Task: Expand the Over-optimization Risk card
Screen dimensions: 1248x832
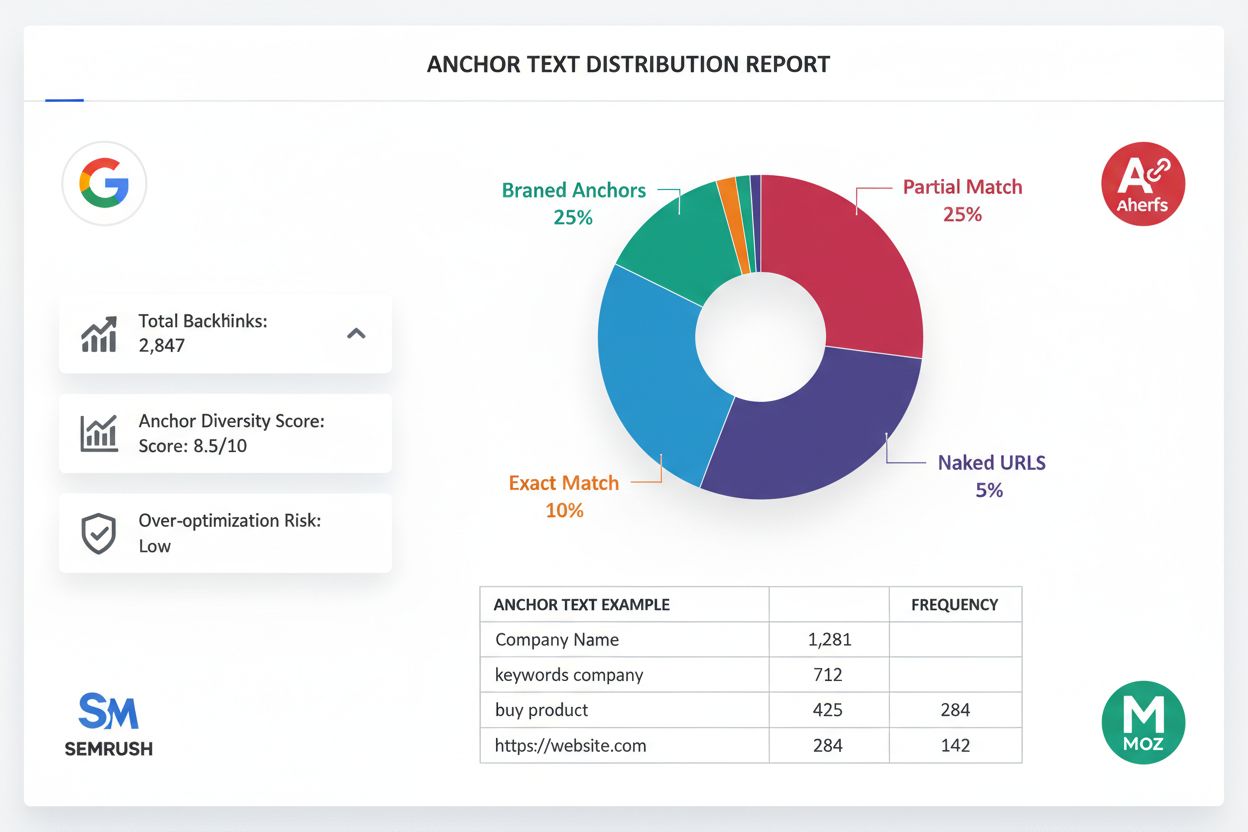Action: tap(225, 532)
